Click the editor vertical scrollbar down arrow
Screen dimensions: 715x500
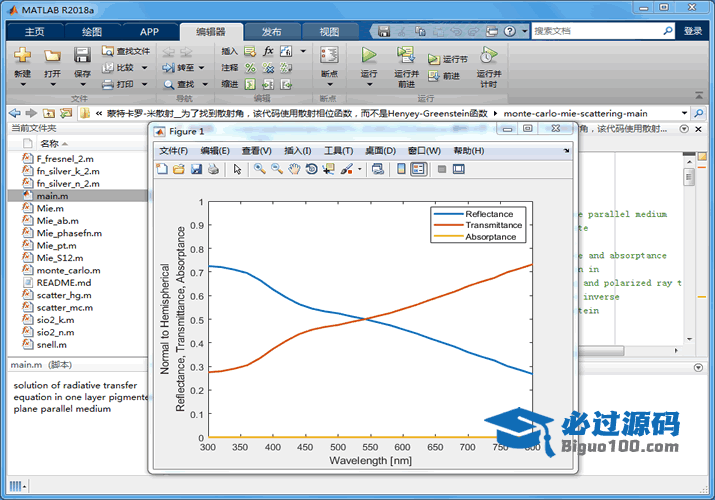(689, 339)
